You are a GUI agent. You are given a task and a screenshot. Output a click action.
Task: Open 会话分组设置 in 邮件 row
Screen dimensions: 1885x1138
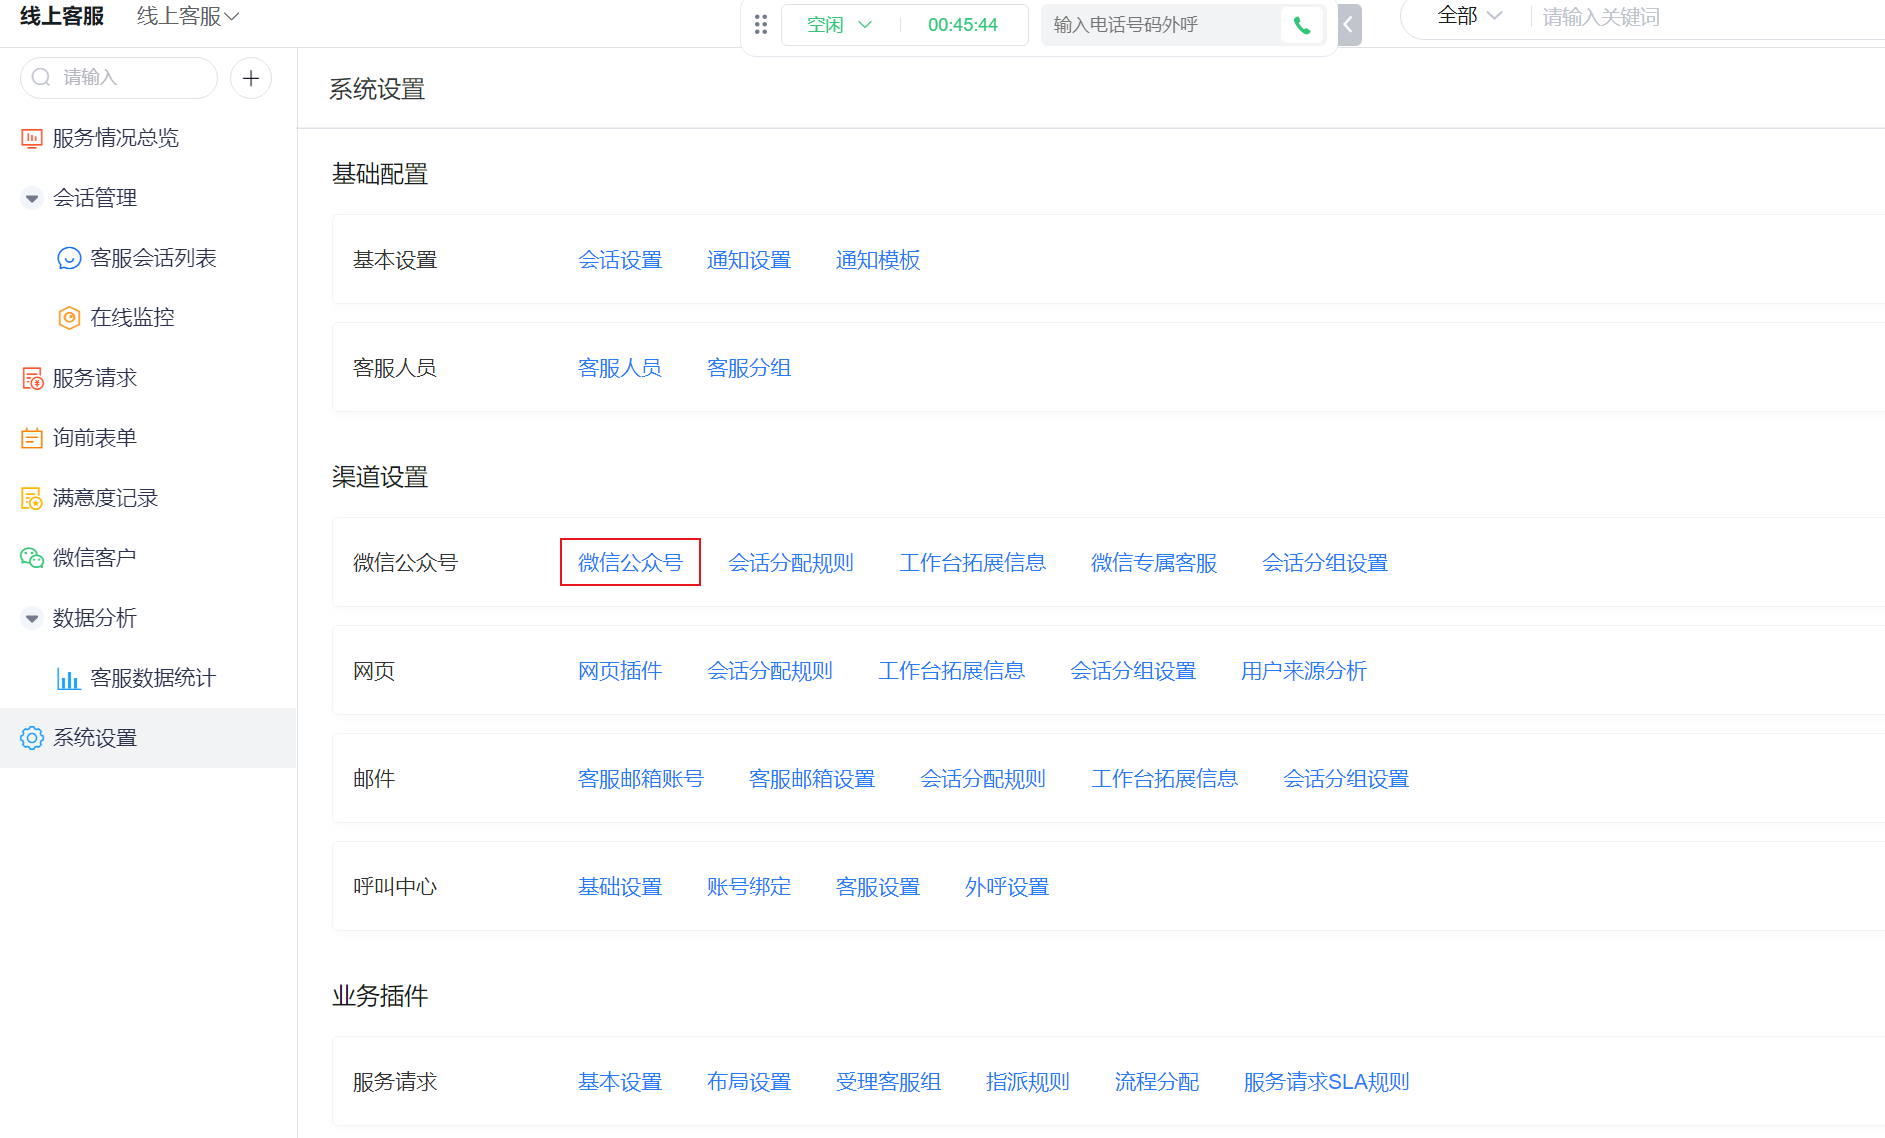1346,779
